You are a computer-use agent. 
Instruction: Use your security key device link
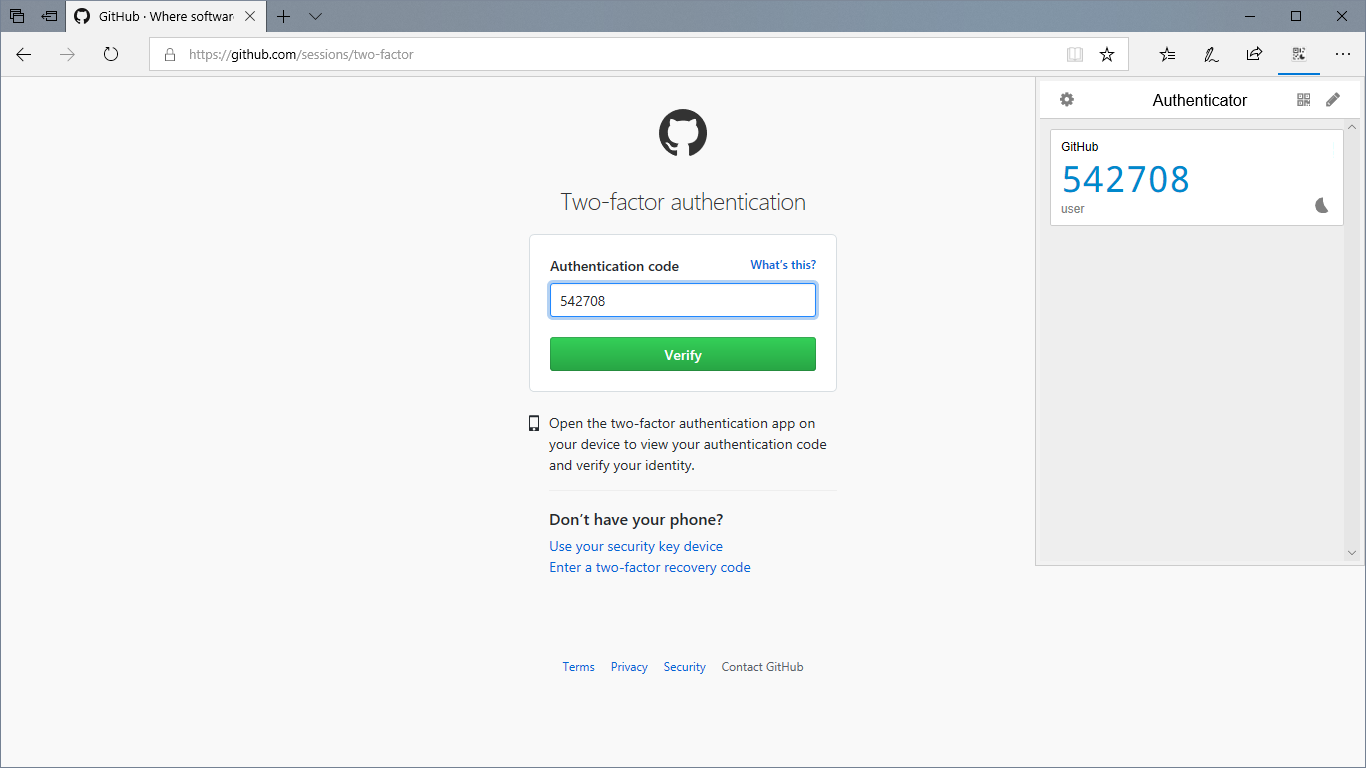tap(636, 546)
